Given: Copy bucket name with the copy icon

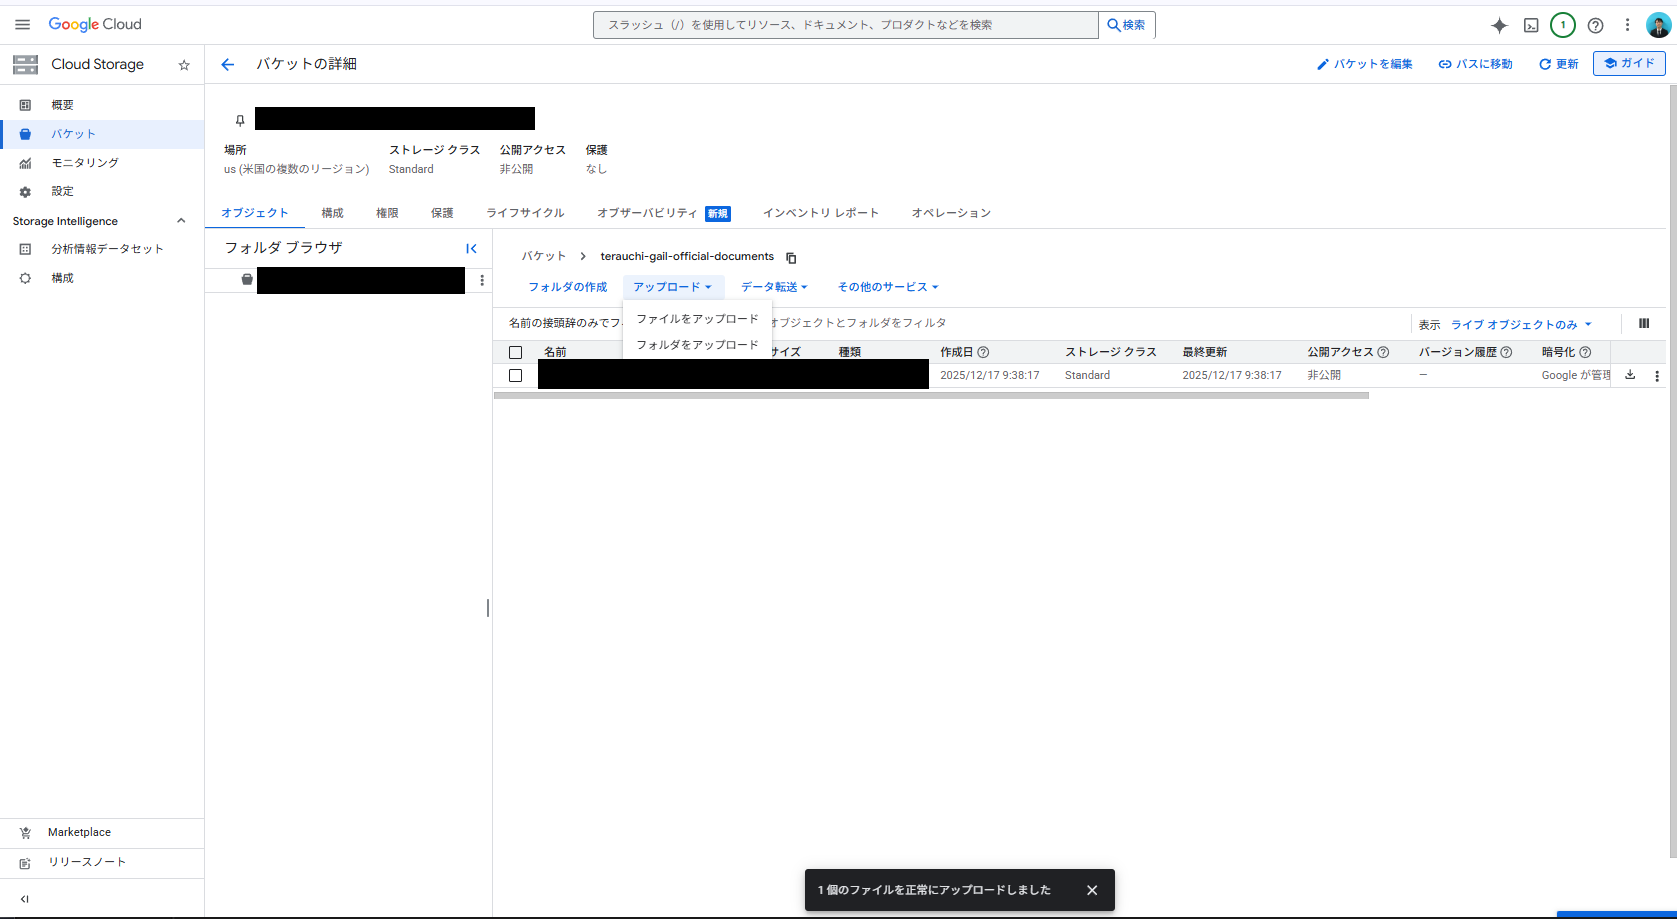Looking at the screenshot, I should pyautogui.click(x=791, y=258).
